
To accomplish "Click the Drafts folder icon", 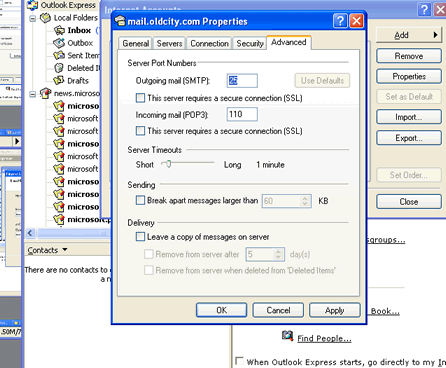I will [59, 80].
